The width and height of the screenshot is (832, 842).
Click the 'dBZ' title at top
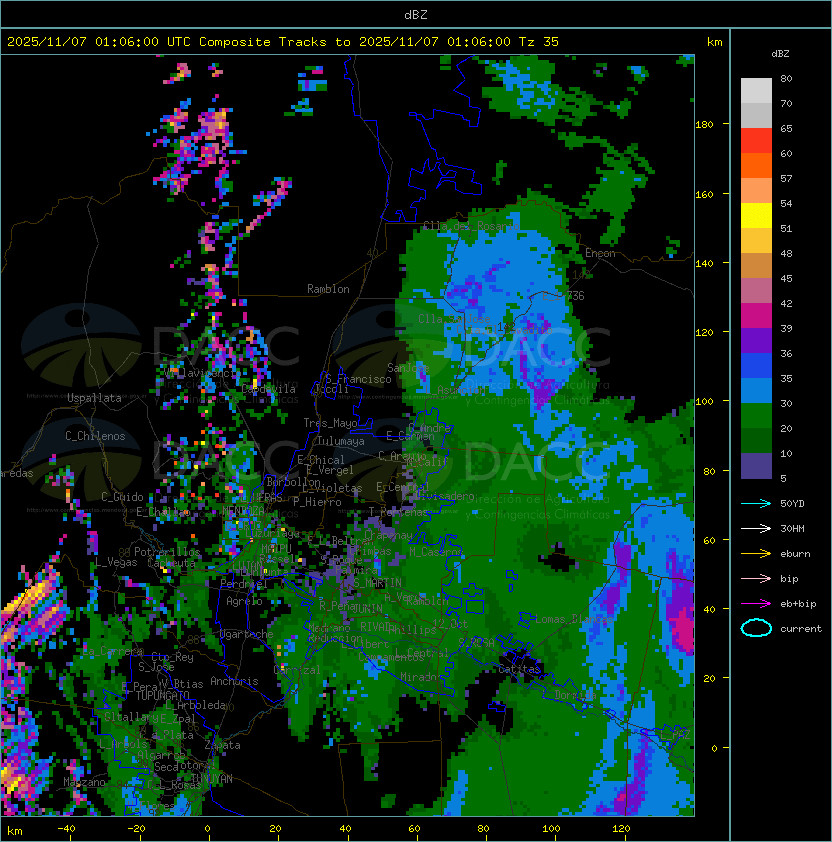[x=416, y=15]
